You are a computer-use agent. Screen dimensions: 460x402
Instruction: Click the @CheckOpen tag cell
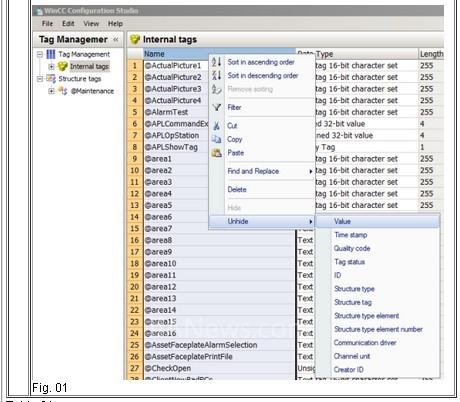click(x=219, y=368)
